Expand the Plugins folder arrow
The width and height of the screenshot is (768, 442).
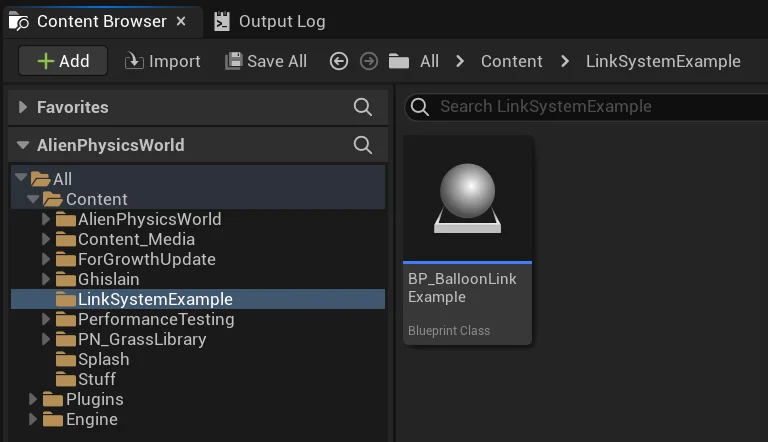(33, 399)
